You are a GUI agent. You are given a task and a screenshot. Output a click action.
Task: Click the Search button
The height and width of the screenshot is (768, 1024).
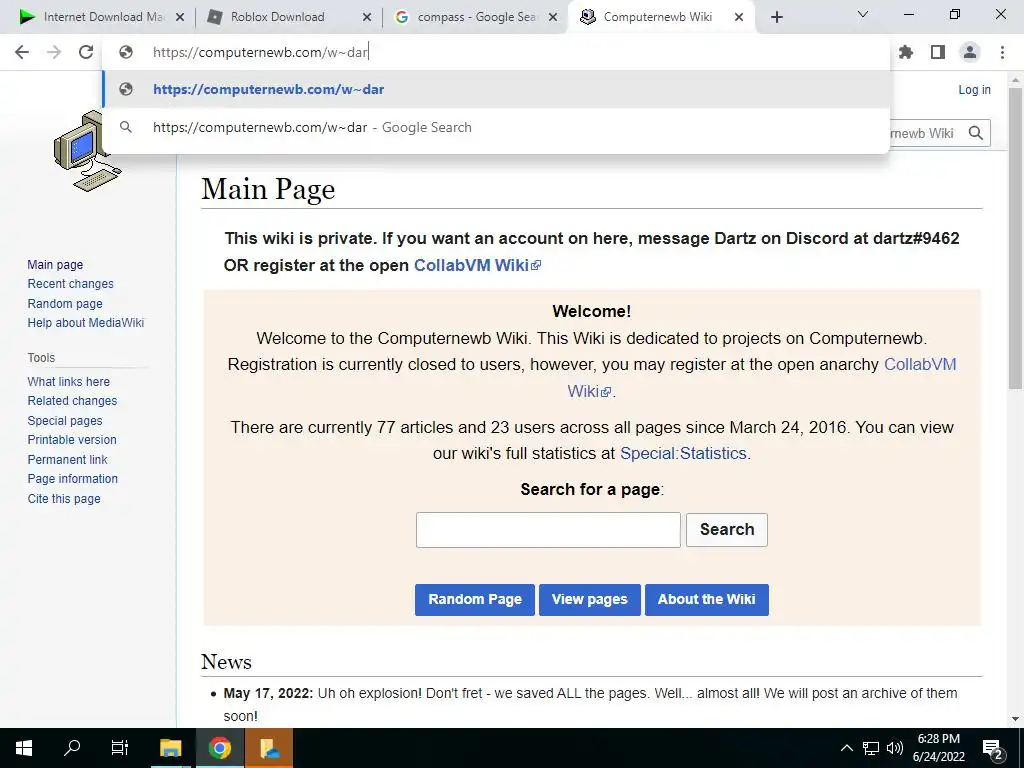point(727,530)
